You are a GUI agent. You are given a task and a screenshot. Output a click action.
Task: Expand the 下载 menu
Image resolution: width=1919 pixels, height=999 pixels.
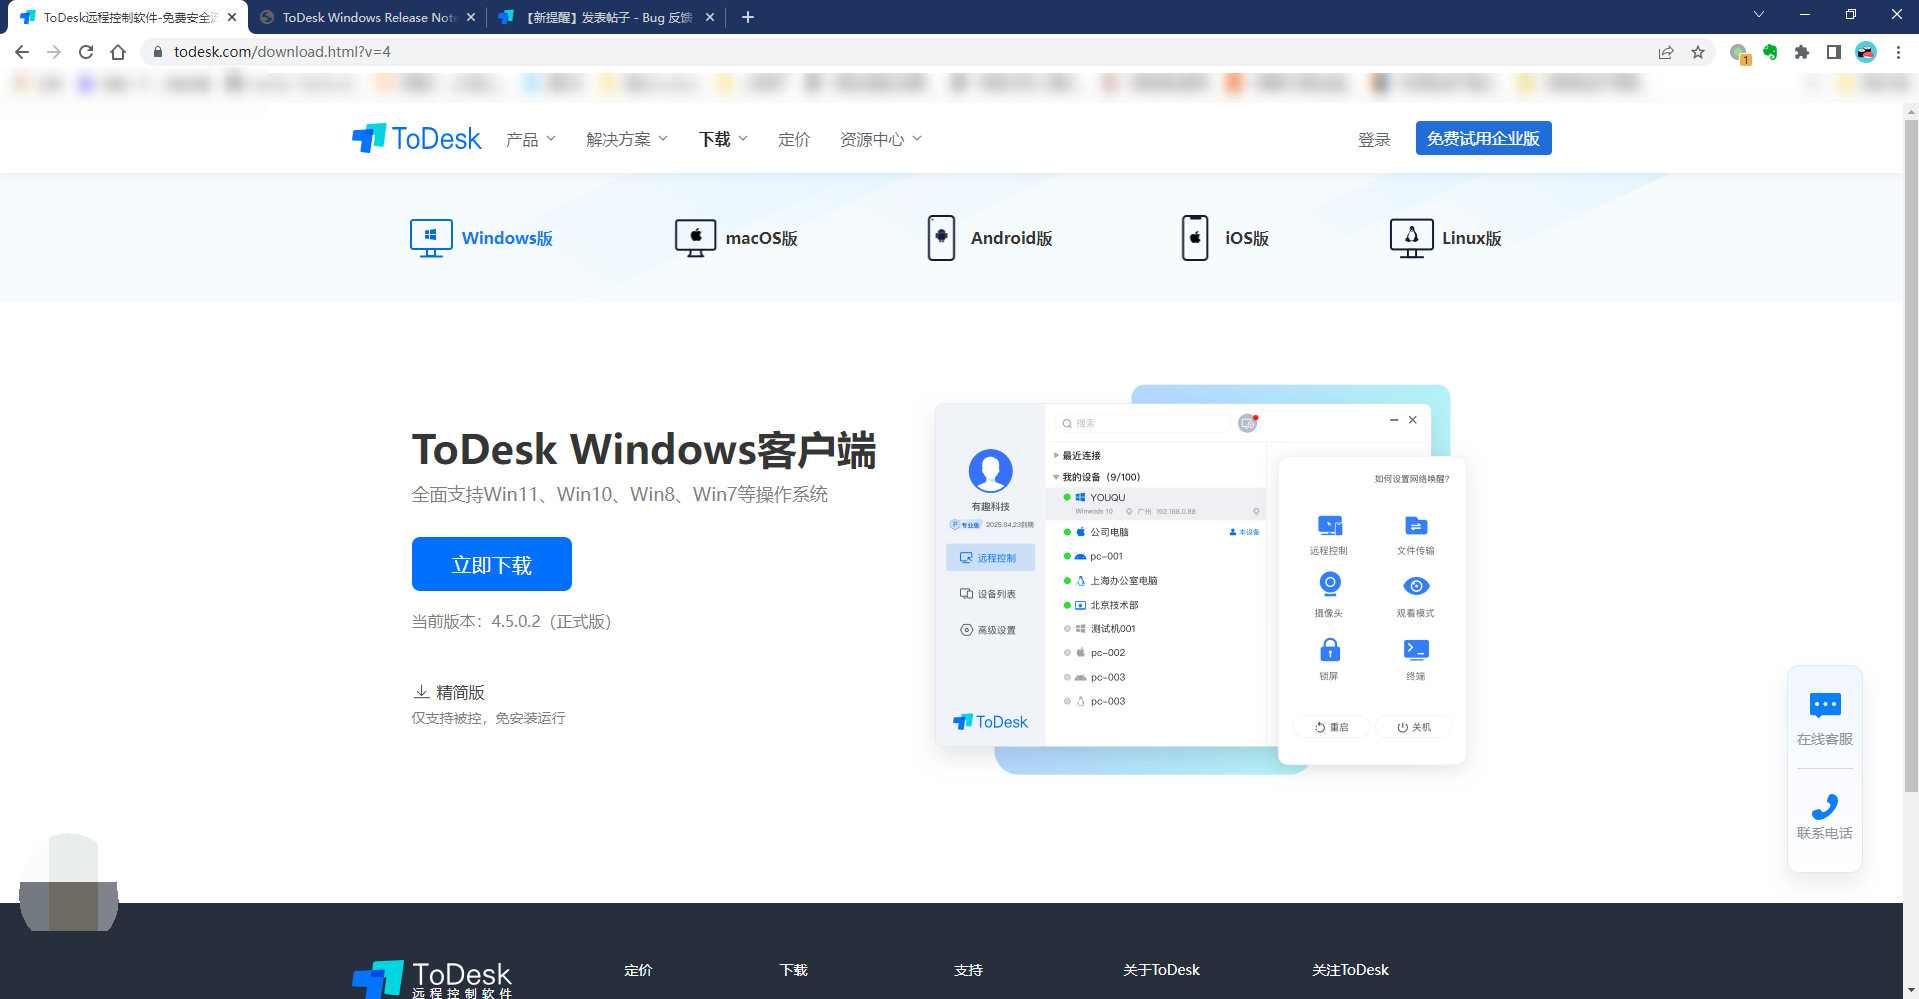click(x=723, y=139)
